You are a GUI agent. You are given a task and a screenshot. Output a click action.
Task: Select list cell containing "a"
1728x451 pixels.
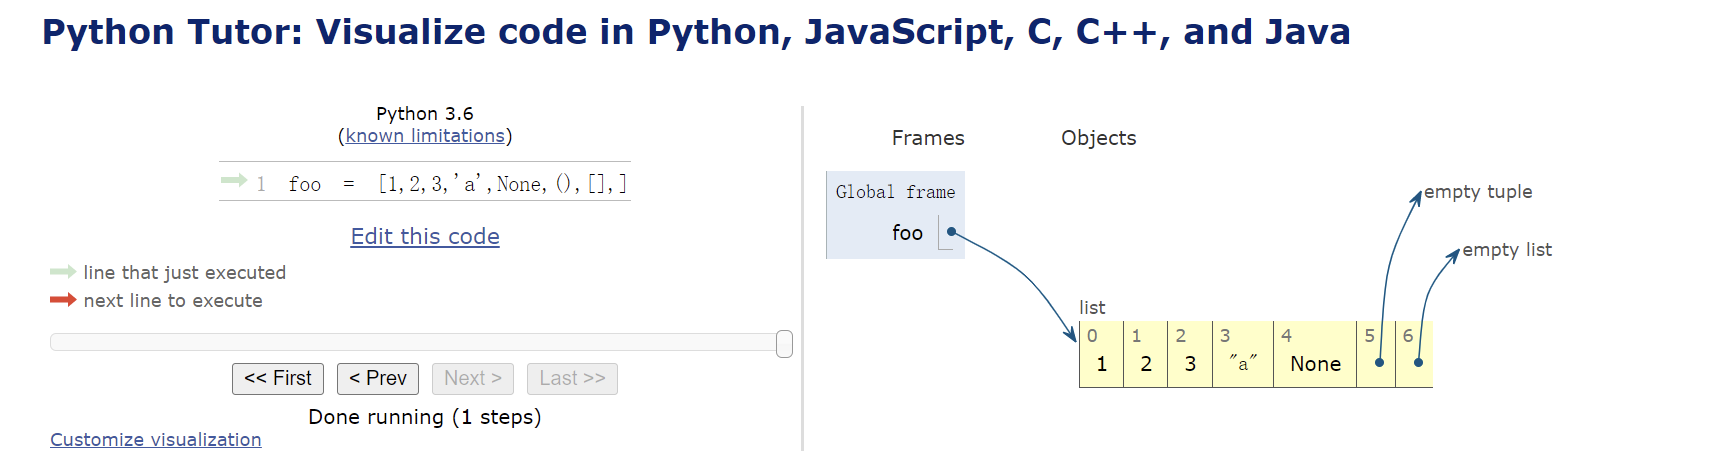tap(1243, 364)
